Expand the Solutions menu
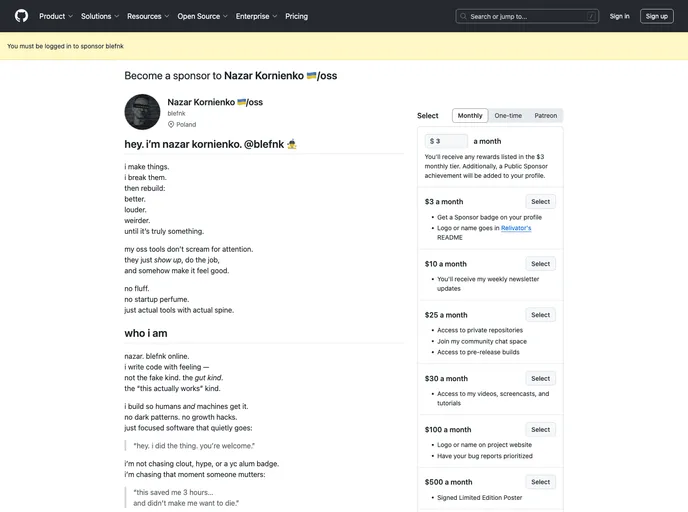688x512 pixels. (x=100, y=16)
